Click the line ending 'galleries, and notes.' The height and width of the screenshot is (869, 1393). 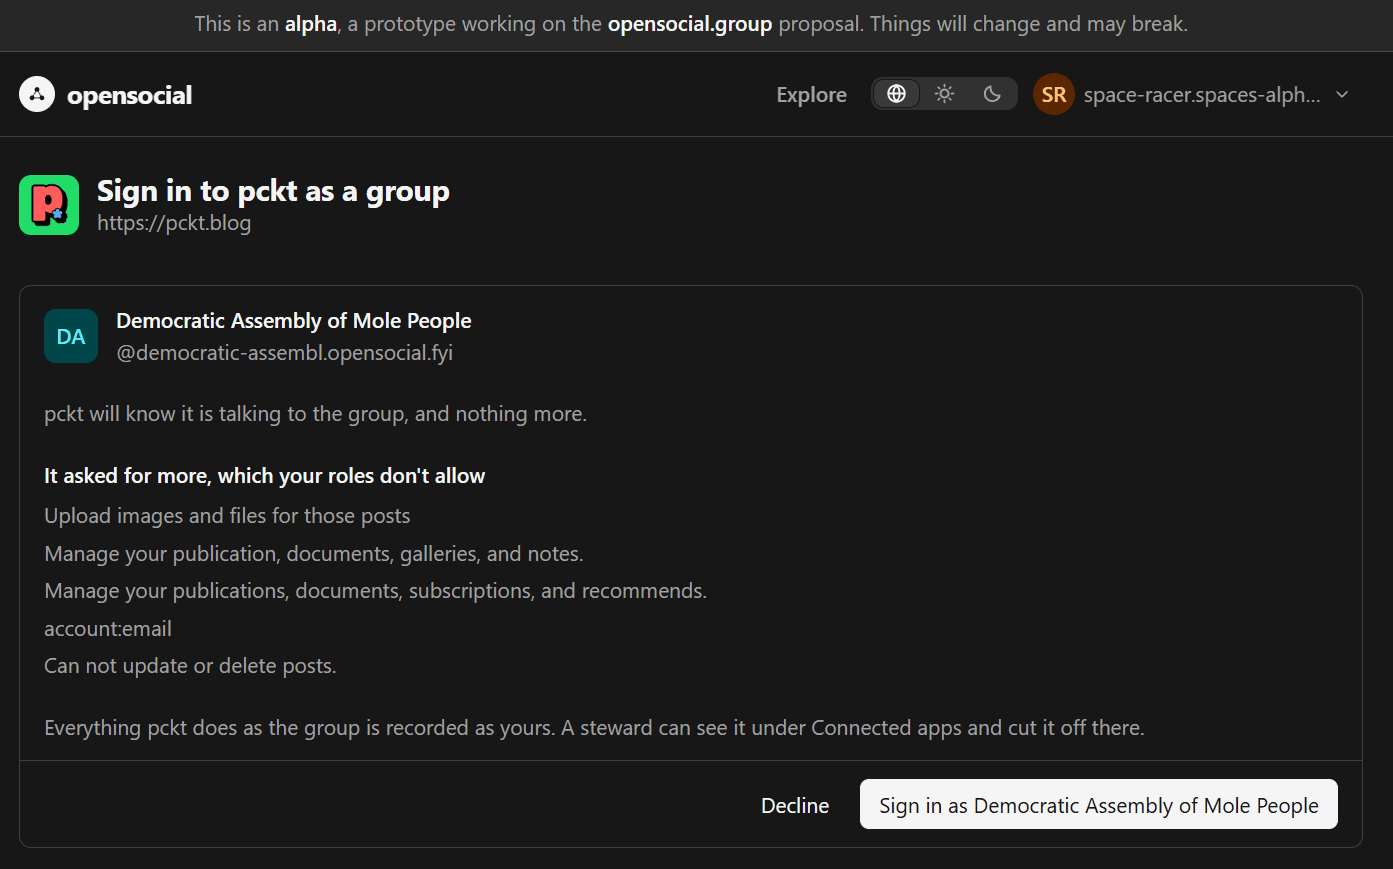314,554
